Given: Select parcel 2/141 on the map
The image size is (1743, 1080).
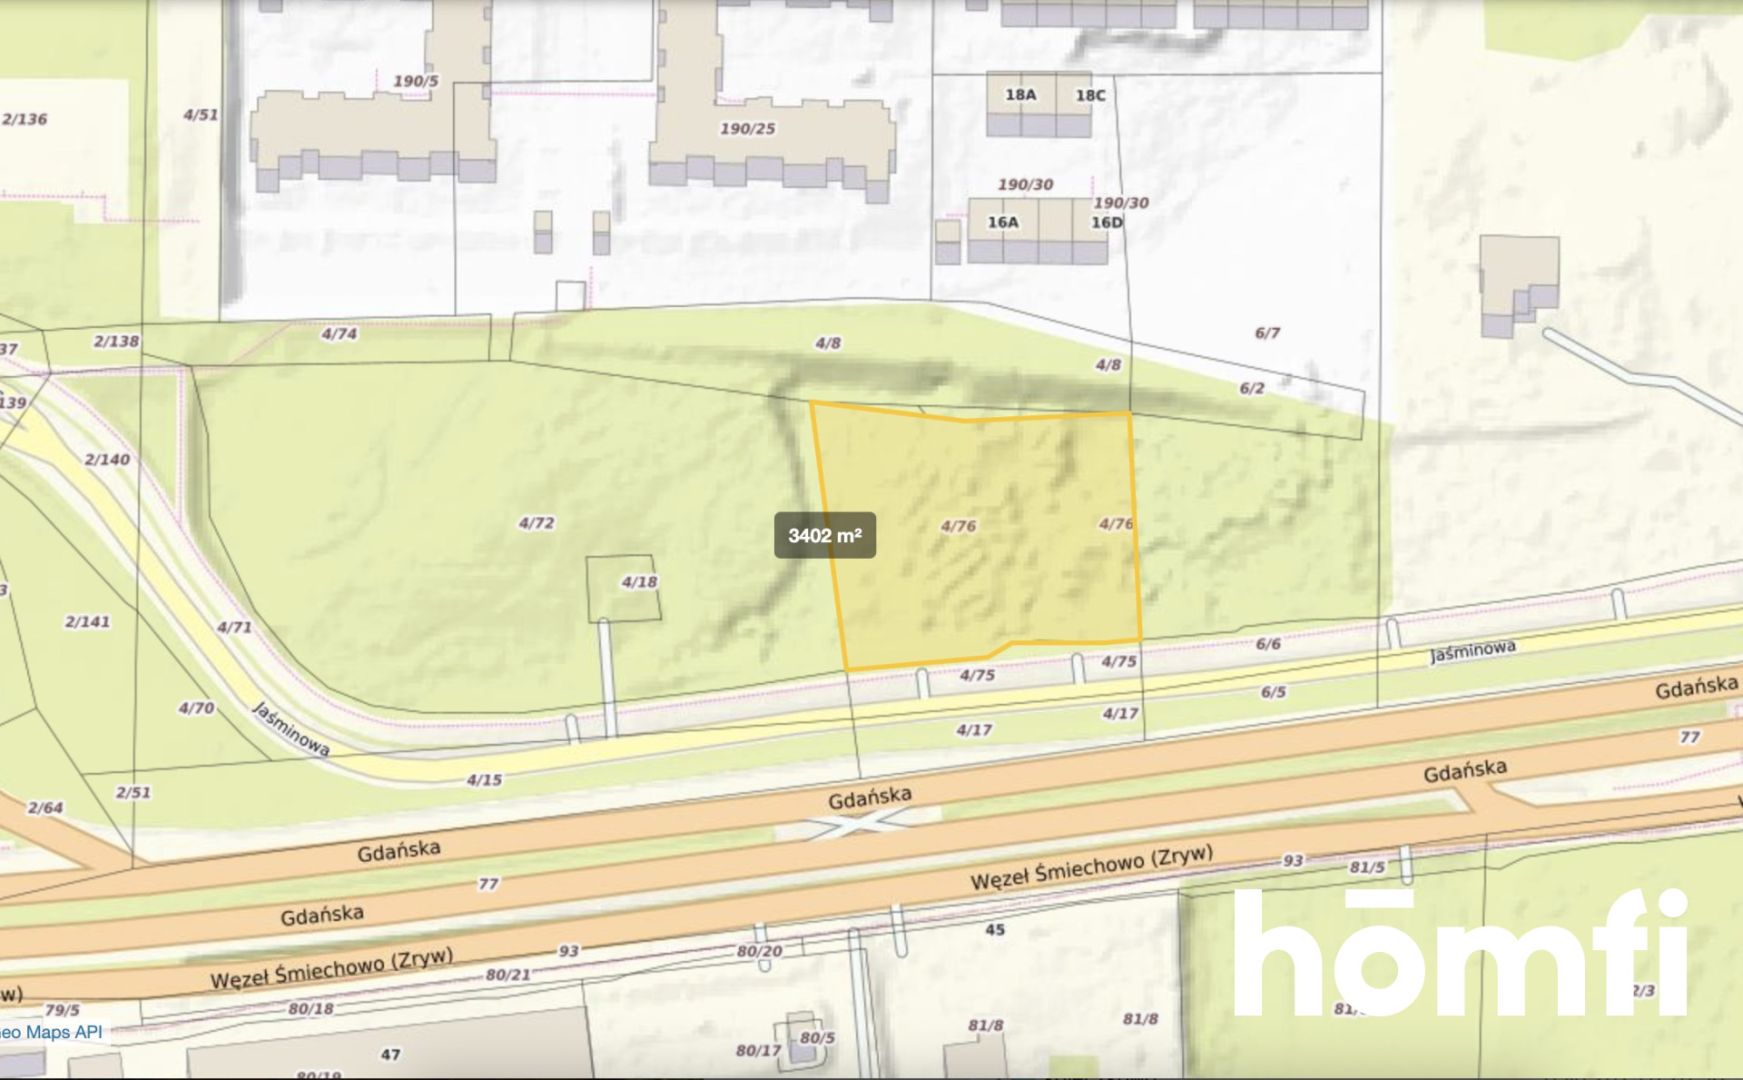Looking at the screenshot, I should (87, 622).
